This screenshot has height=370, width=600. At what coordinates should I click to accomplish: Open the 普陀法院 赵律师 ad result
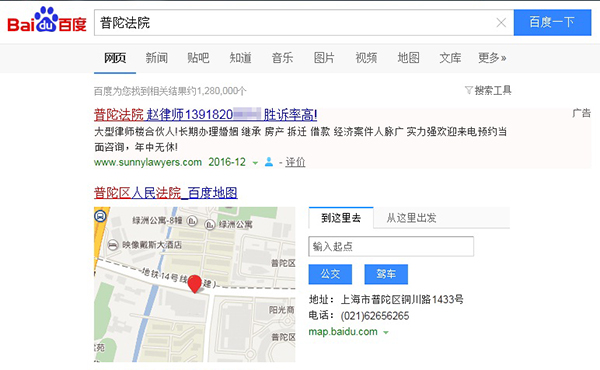[205, 114]
